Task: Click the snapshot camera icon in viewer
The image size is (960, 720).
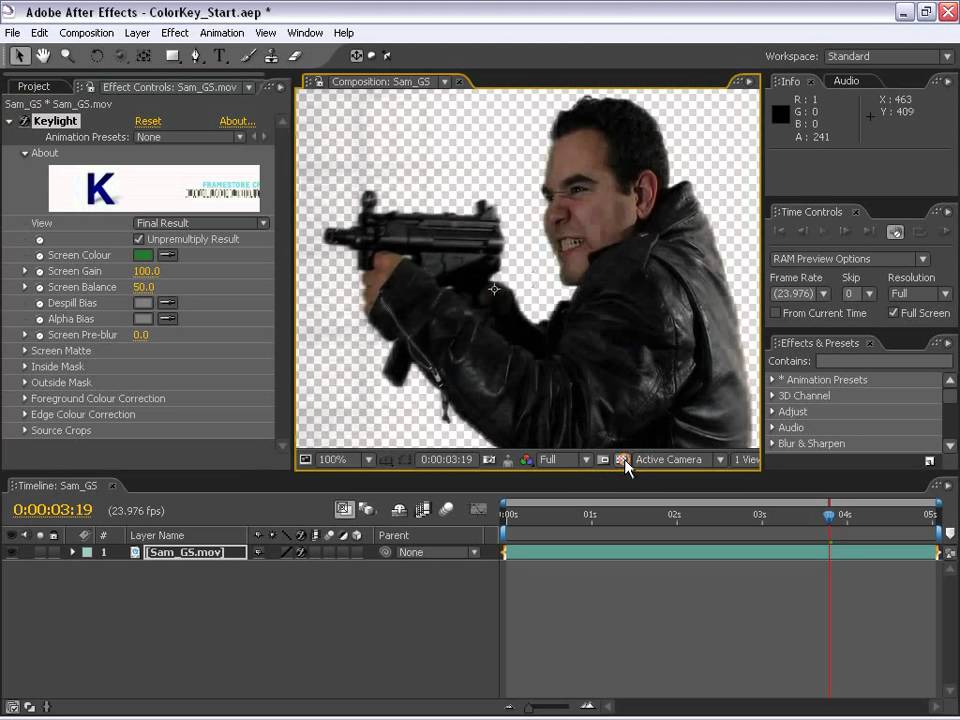Action: point(489,460)
